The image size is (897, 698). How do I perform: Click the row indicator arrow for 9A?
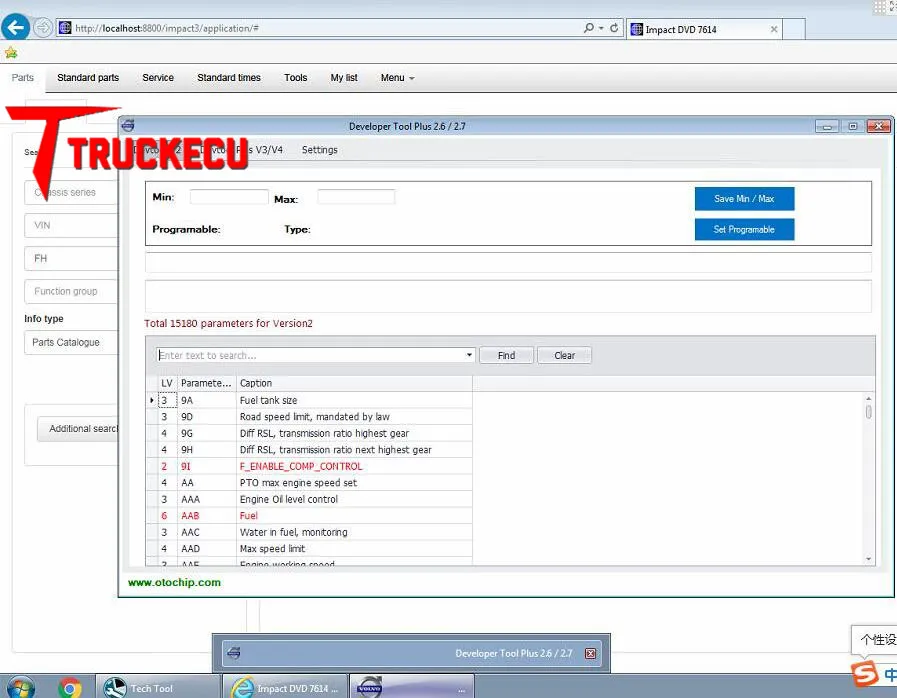pos(152,400)
